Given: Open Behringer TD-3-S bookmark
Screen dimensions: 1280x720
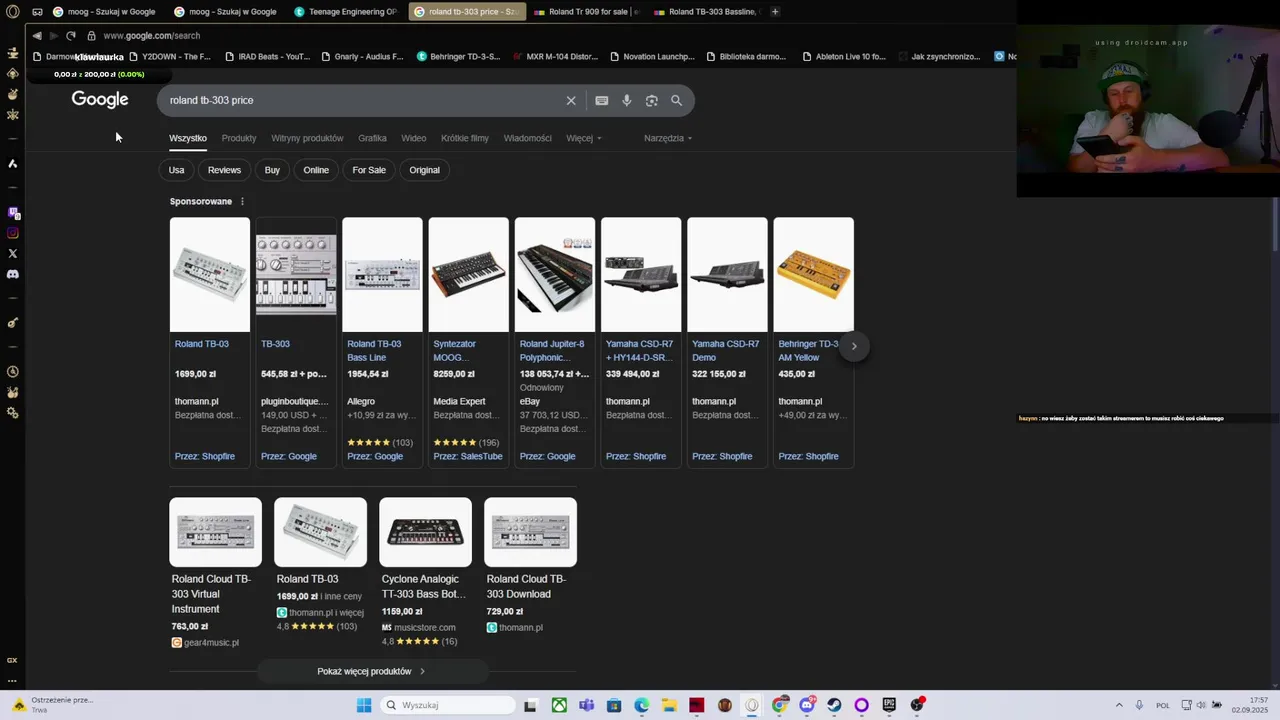Looking at the screenshot, I should [459, 57].
